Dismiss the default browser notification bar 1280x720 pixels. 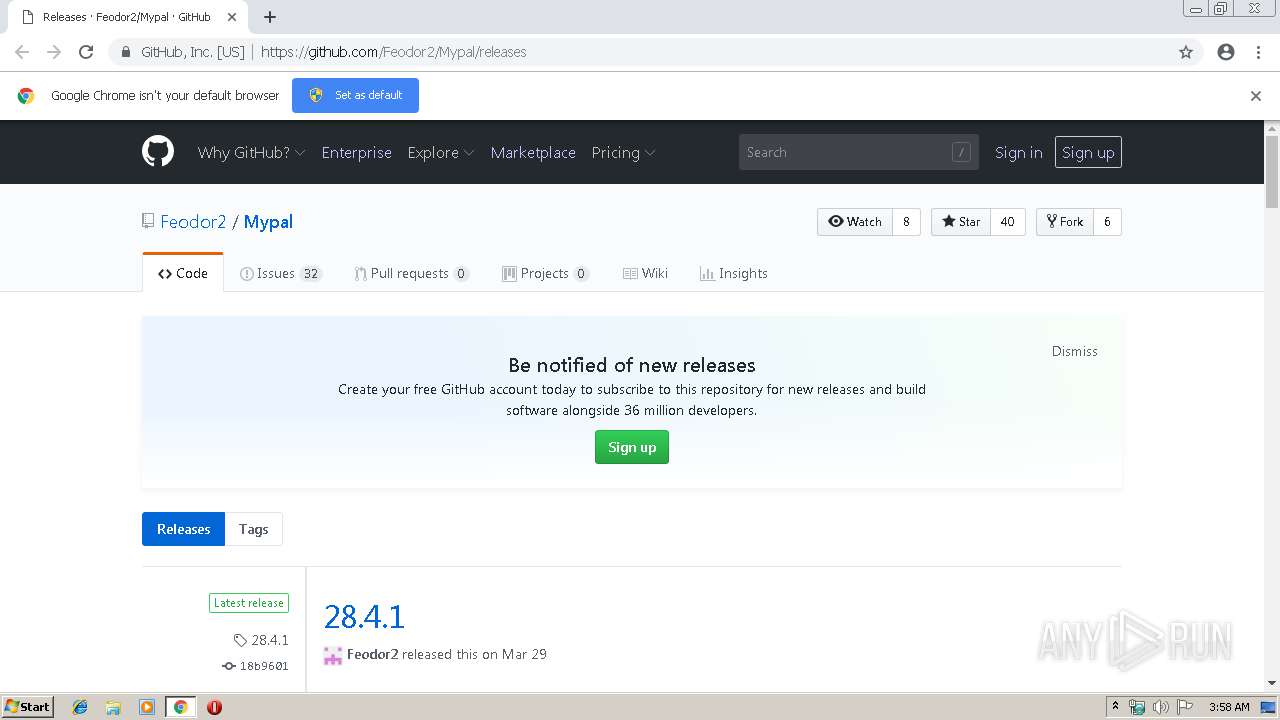pyautogui.click(x=1256, y=96)
